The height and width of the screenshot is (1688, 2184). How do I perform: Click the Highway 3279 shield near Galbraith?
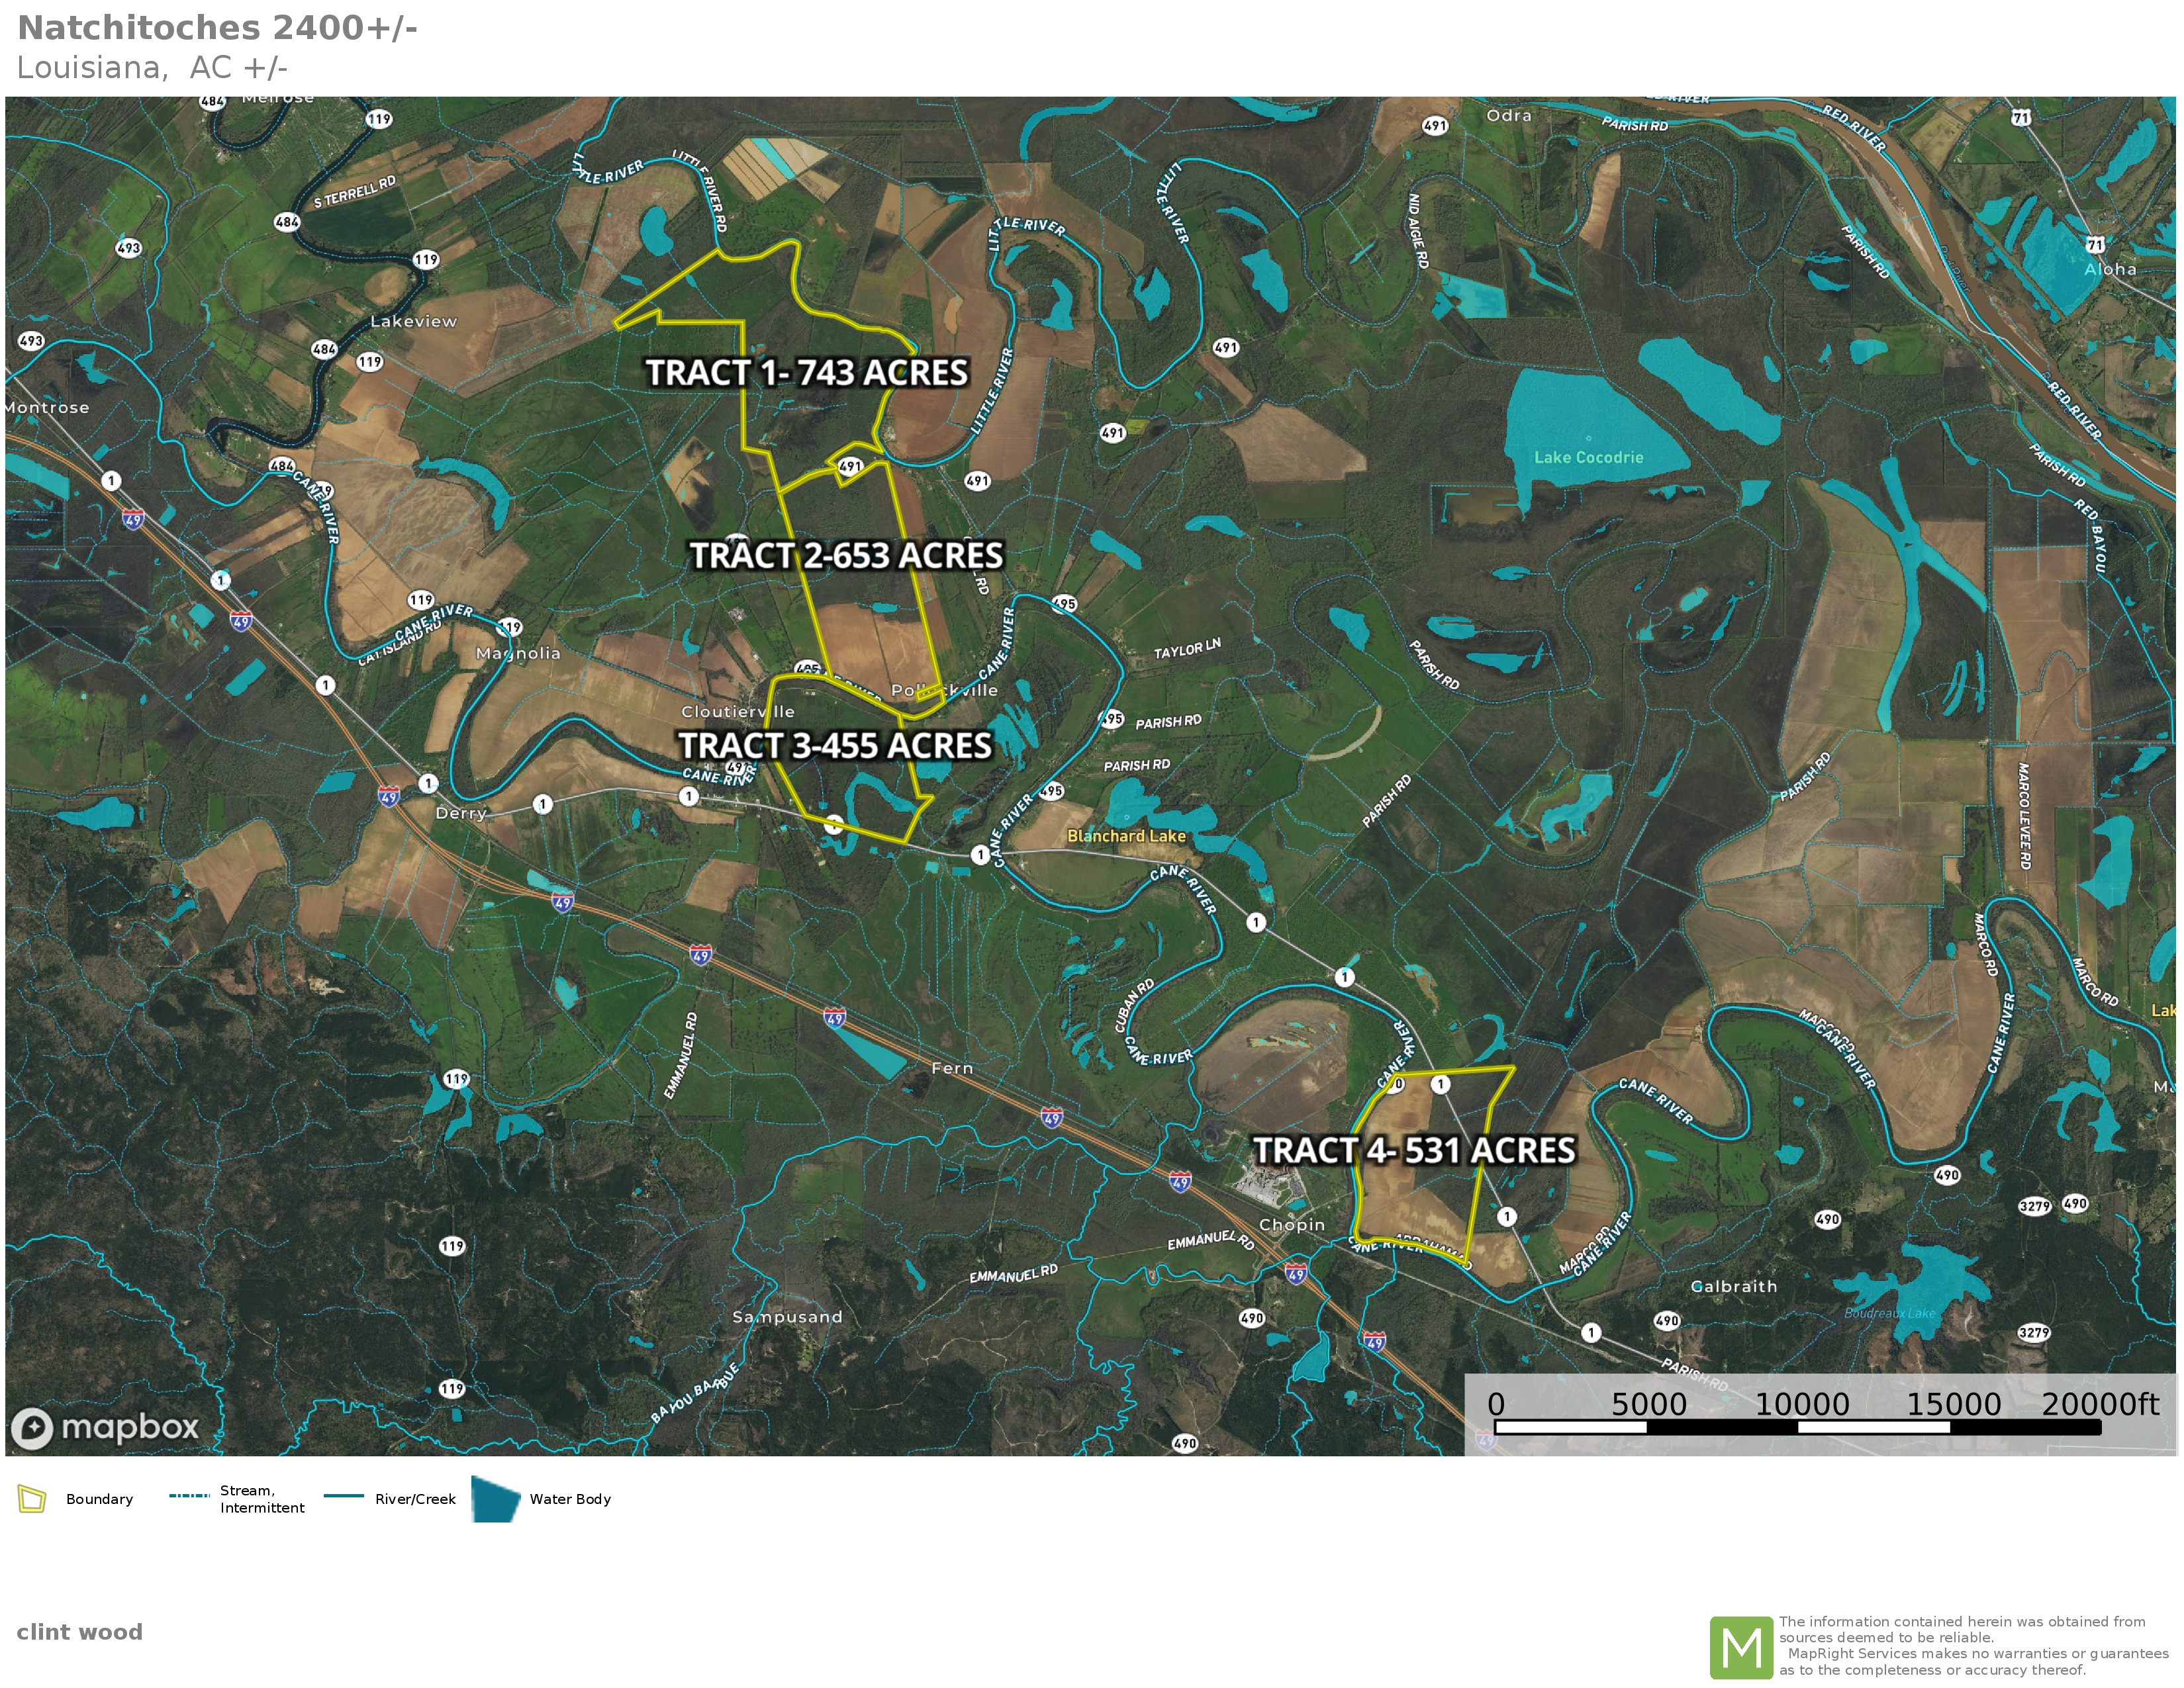coord(2033,1333)
